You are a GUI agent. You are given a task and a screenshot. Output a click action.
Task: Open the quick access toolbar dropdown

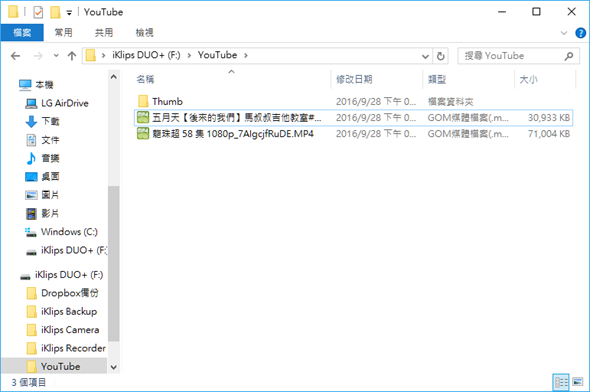69,13
